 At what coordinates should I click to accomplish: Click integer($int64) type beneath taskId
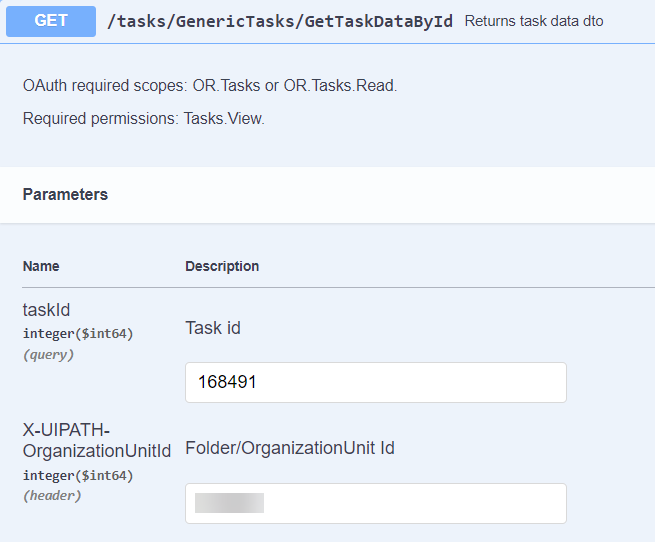[78, 333]
